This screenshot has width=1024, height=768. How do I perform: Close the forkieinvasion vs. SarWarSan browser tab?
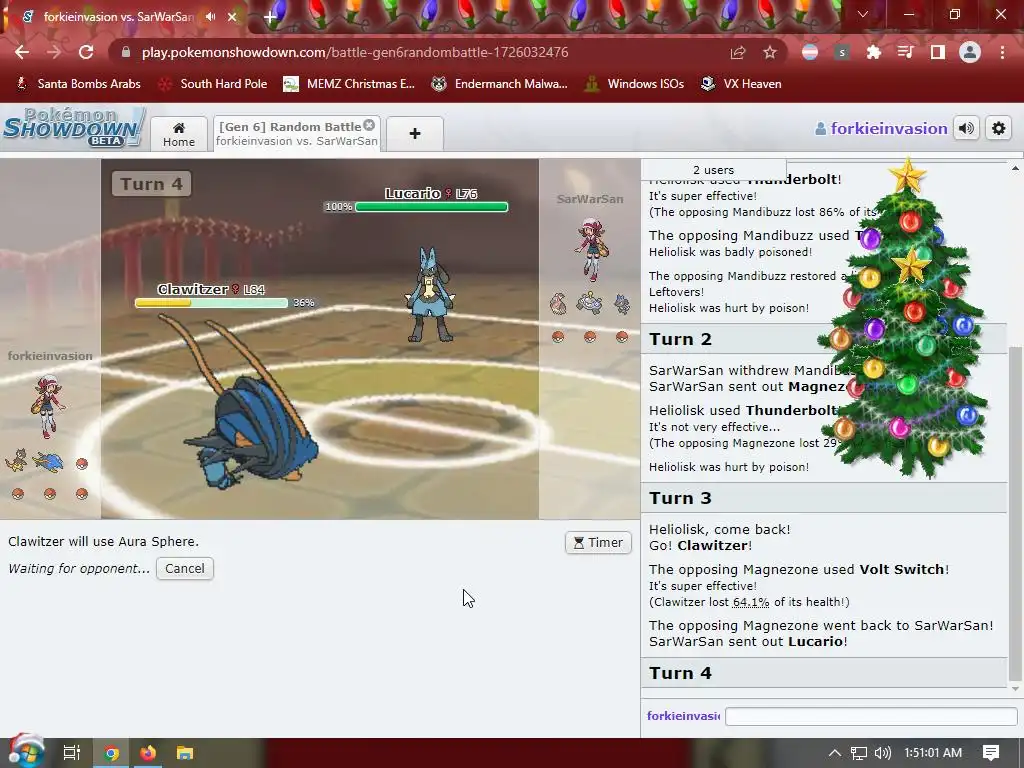232,17
